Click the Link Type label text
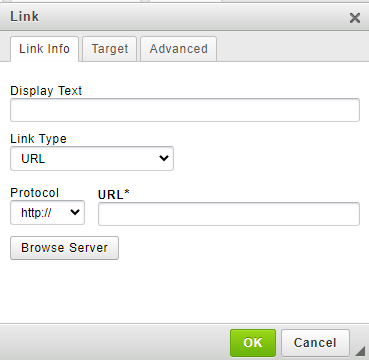The width and height of the screenshot is (369, 360). coord(38,139)
